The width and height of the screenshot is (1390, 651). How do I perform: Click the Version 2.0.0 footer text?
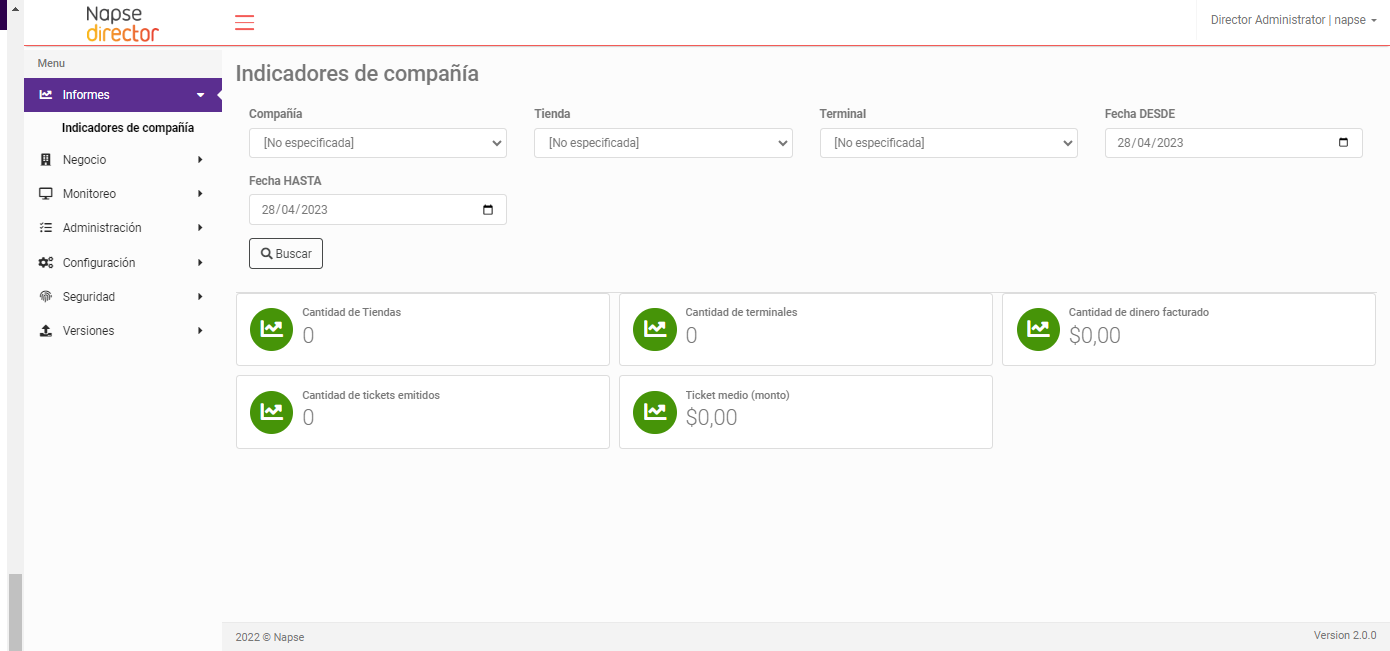tap(1345, 635)
